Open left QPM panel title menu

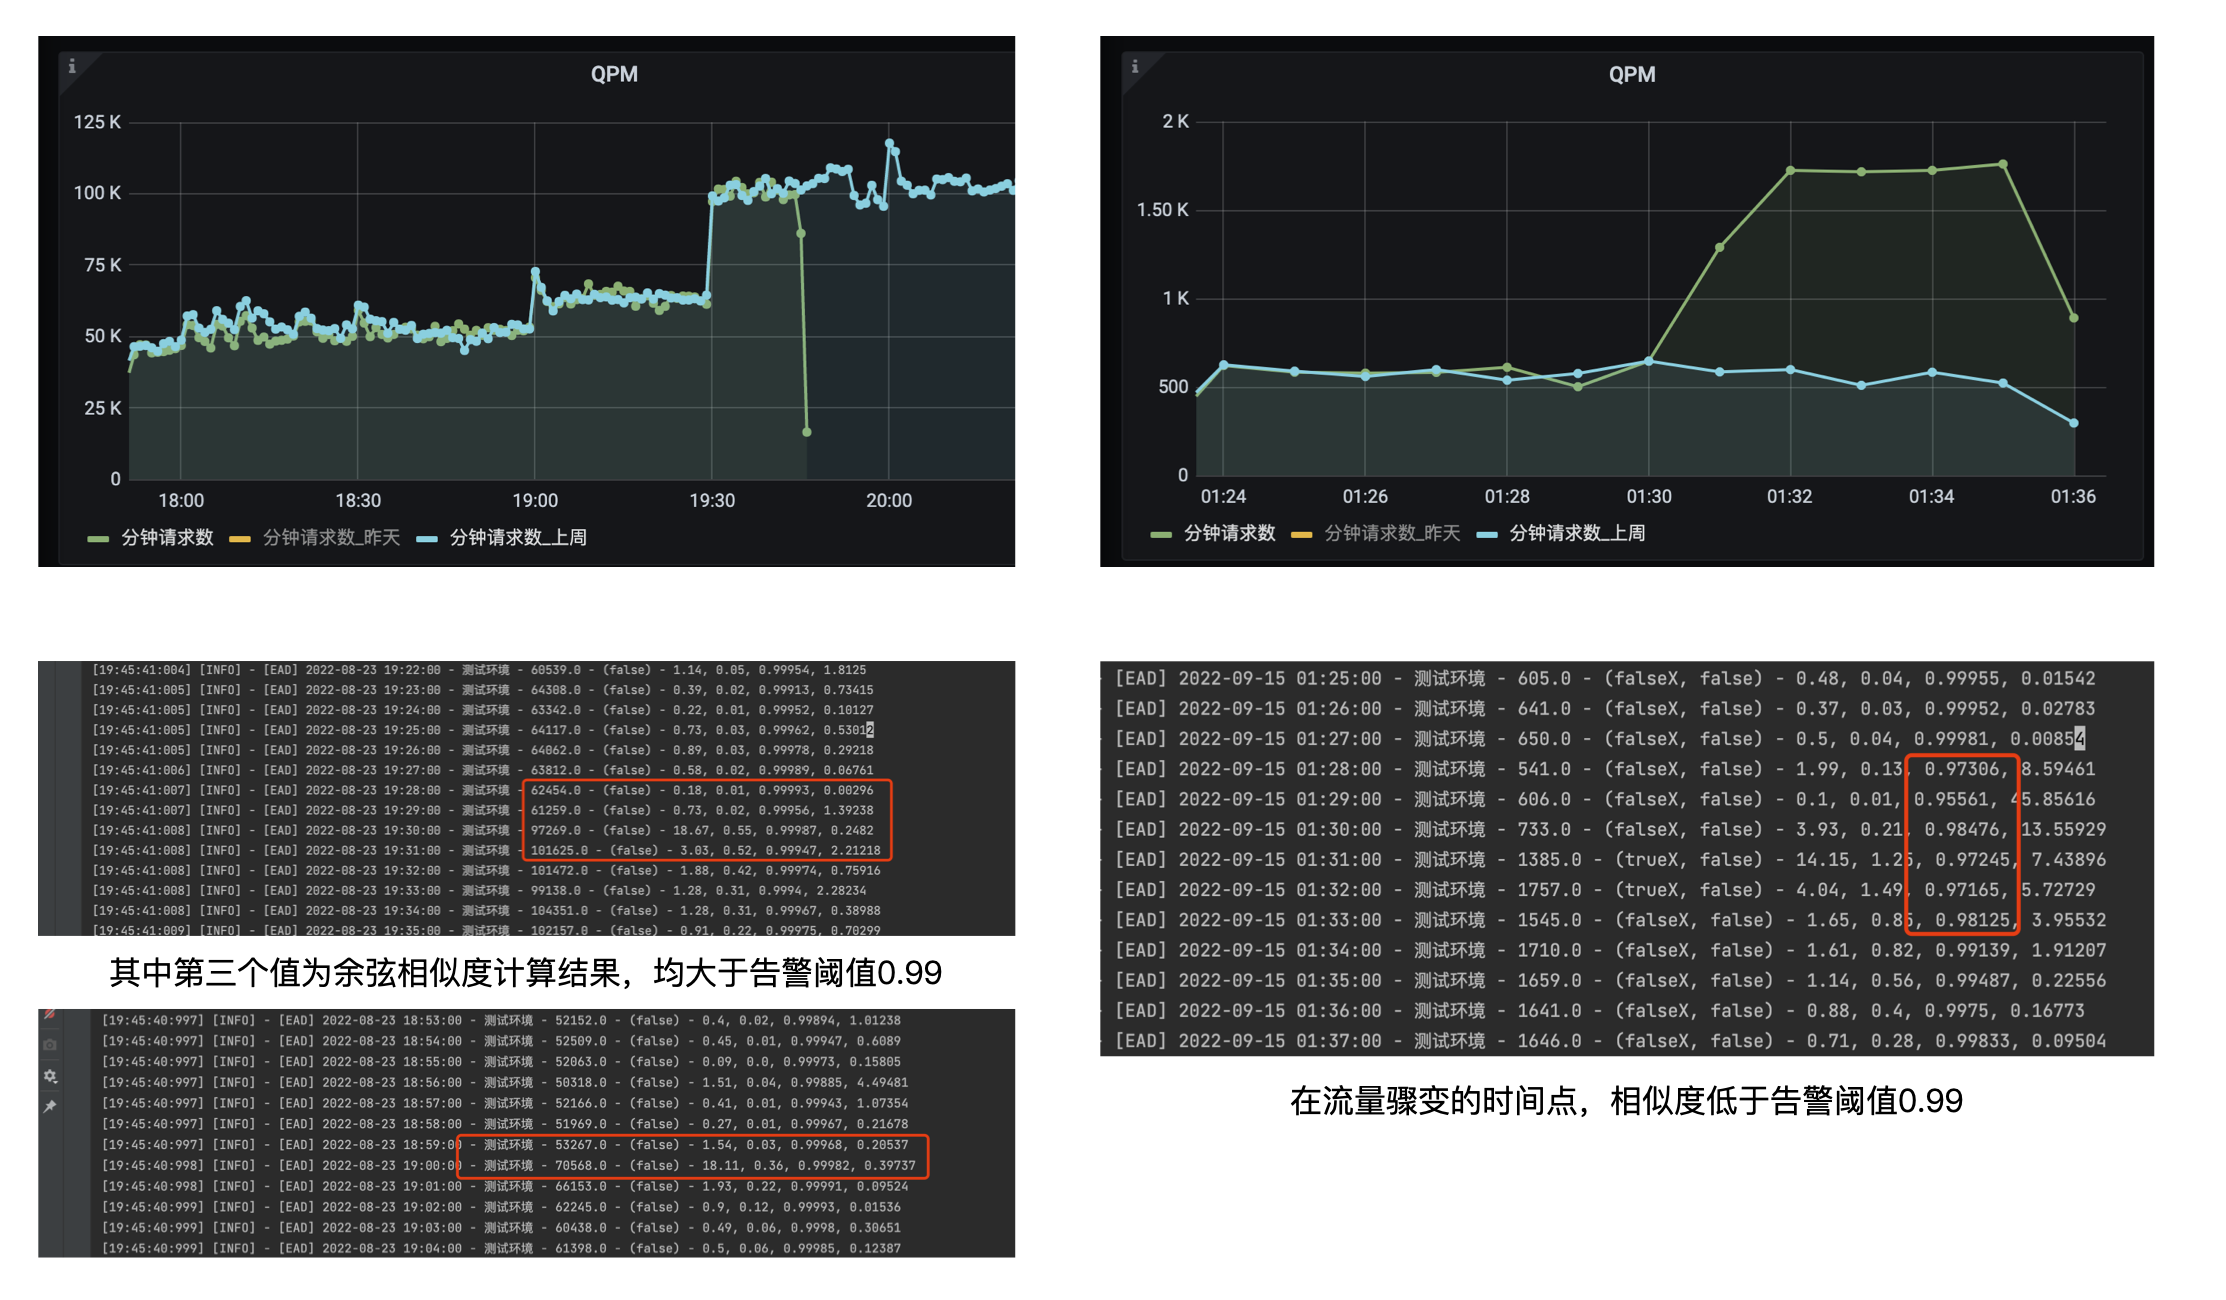pos(613,74)
